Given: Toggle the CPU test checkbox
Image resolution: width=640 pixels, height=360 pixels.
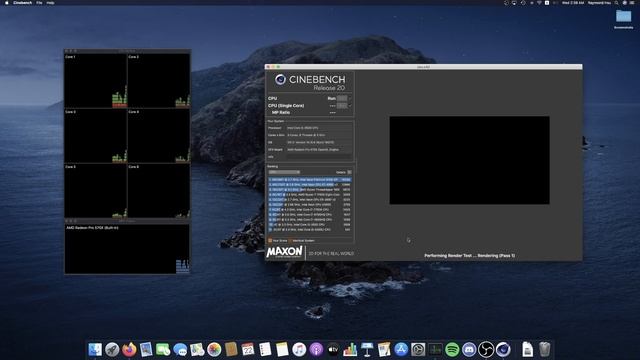Looking at the screenshot, I should (x=350, y=98).
